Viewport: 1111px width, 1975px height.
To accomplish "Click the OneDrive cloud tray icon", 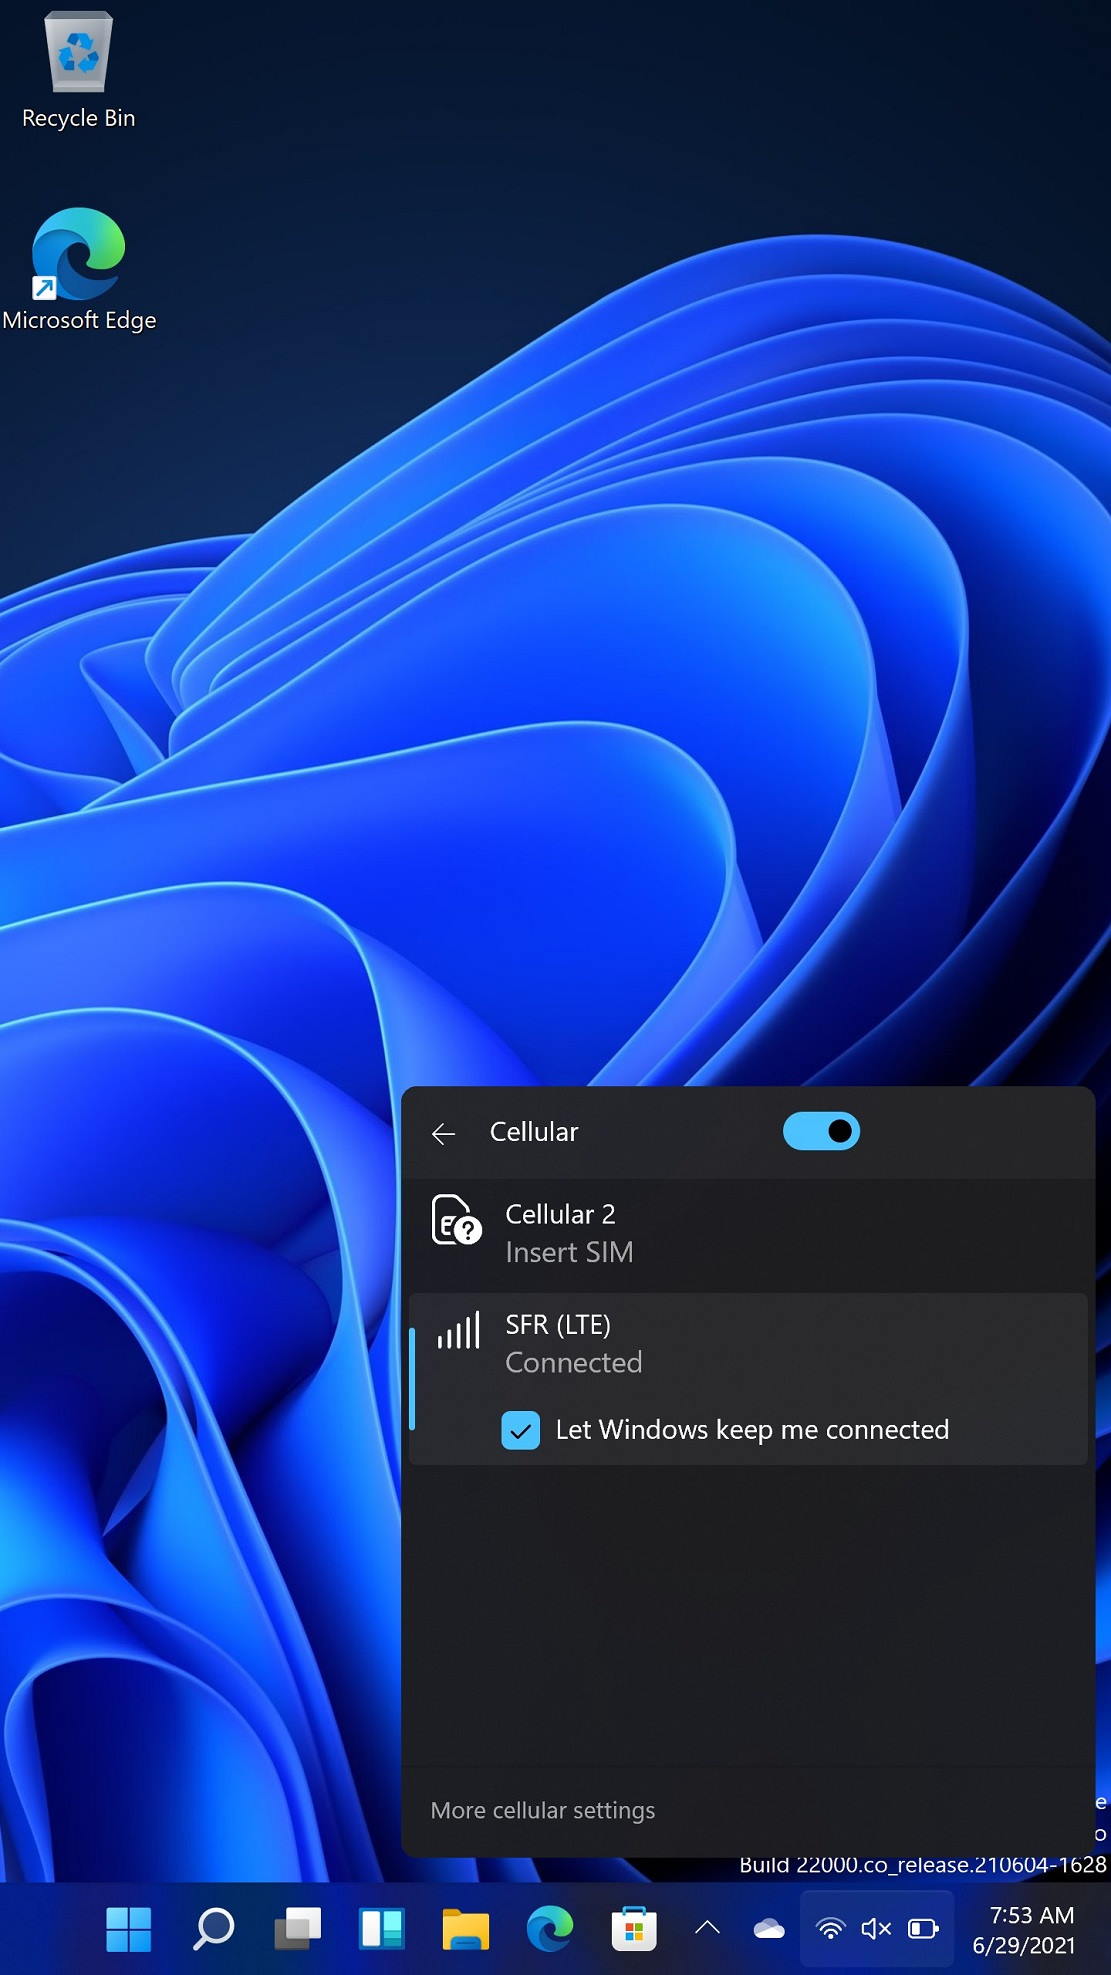I will (768, 1929).
